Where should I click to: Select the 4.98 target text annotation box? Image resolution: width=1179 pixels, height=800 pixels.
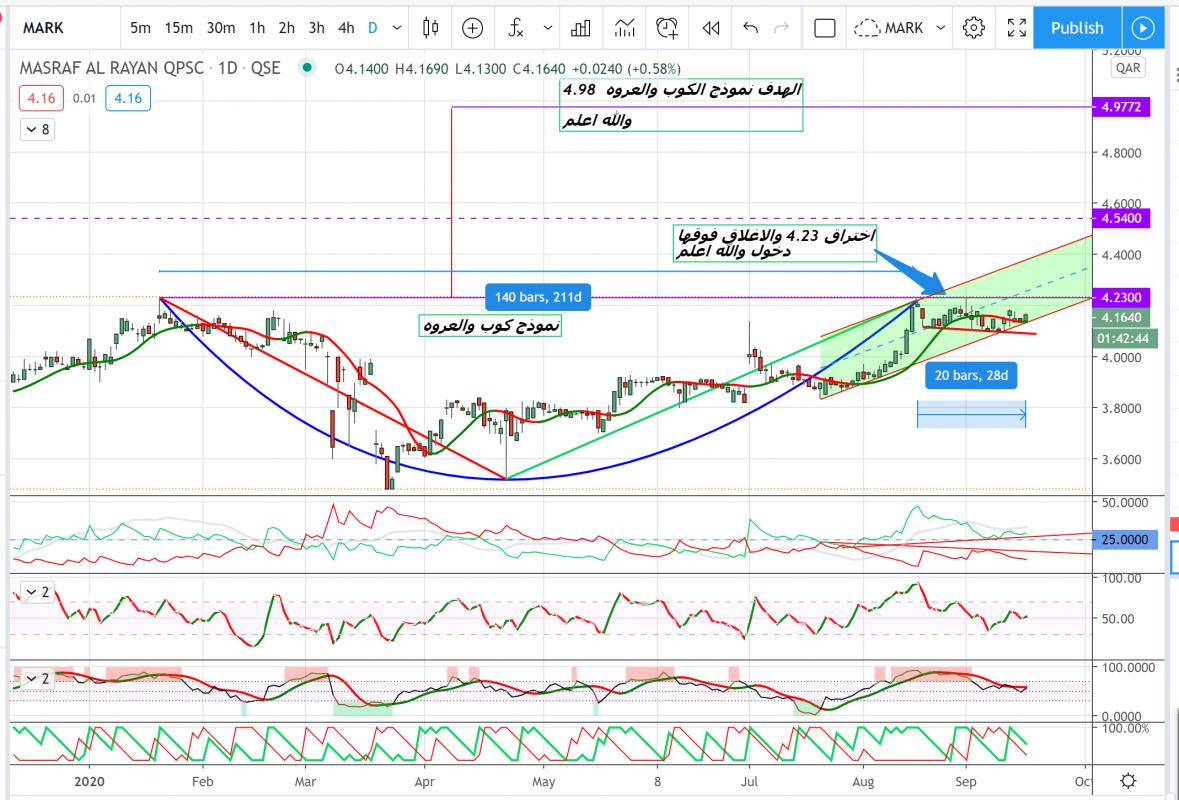click(681, 105)
